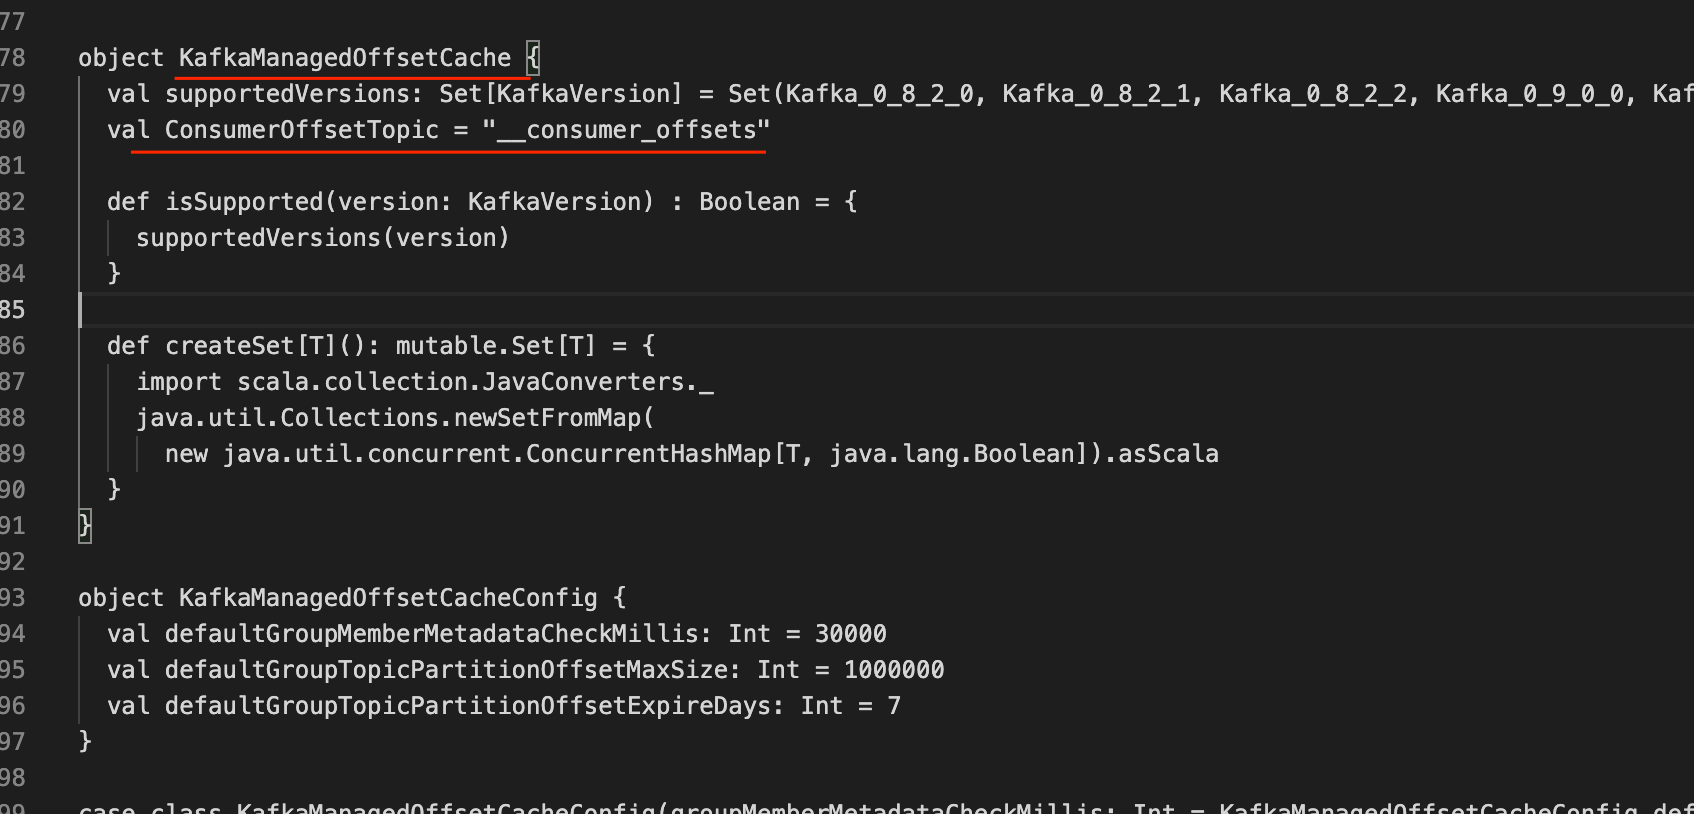Click java.util.Collections.newSetFromMap call
Screen dimensions: 1694x814
pyautogui.click(x=395, y=418)
